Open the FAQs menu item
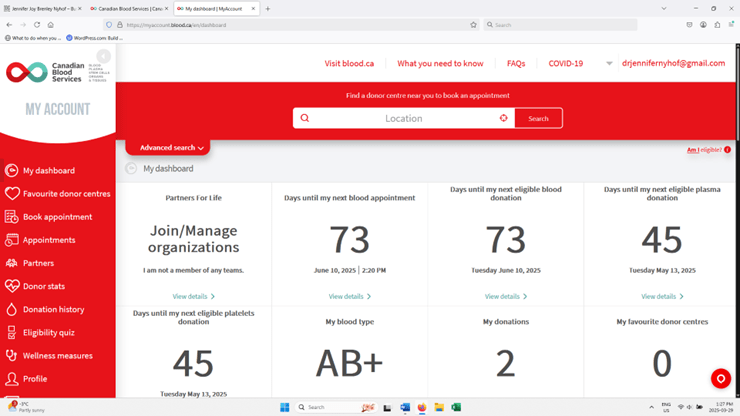The image size is (740, 416). [516, 64]
